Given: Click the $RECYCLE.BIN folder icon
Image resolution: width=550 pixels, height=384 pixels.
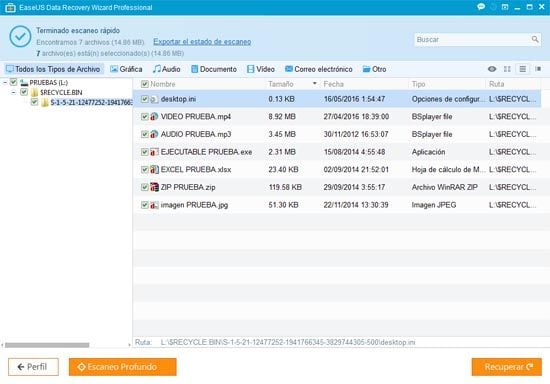Looking at the screenshot, I should coord(34,93).
